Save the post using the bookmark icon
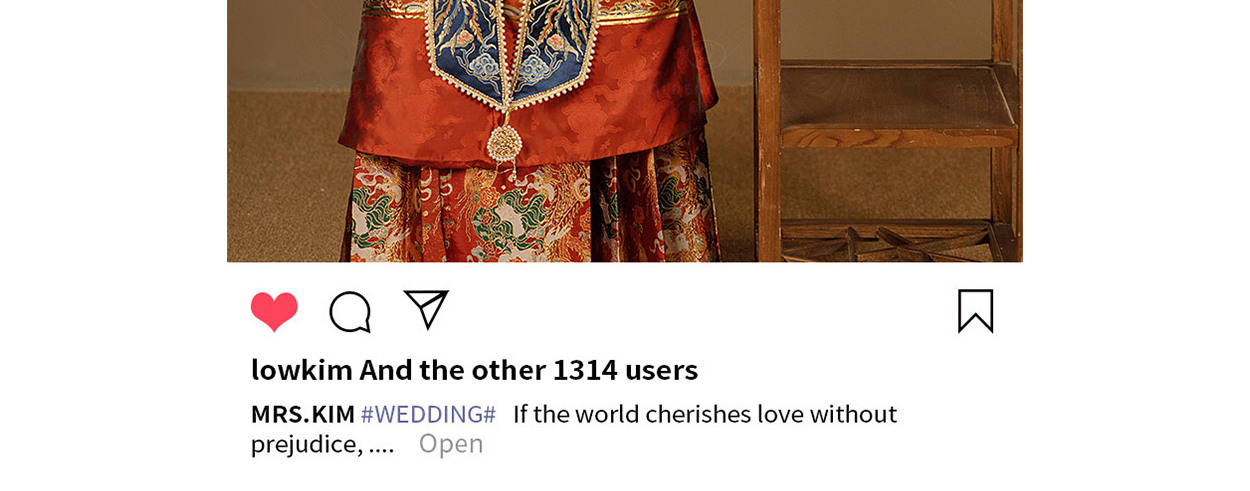 point(975,311)
